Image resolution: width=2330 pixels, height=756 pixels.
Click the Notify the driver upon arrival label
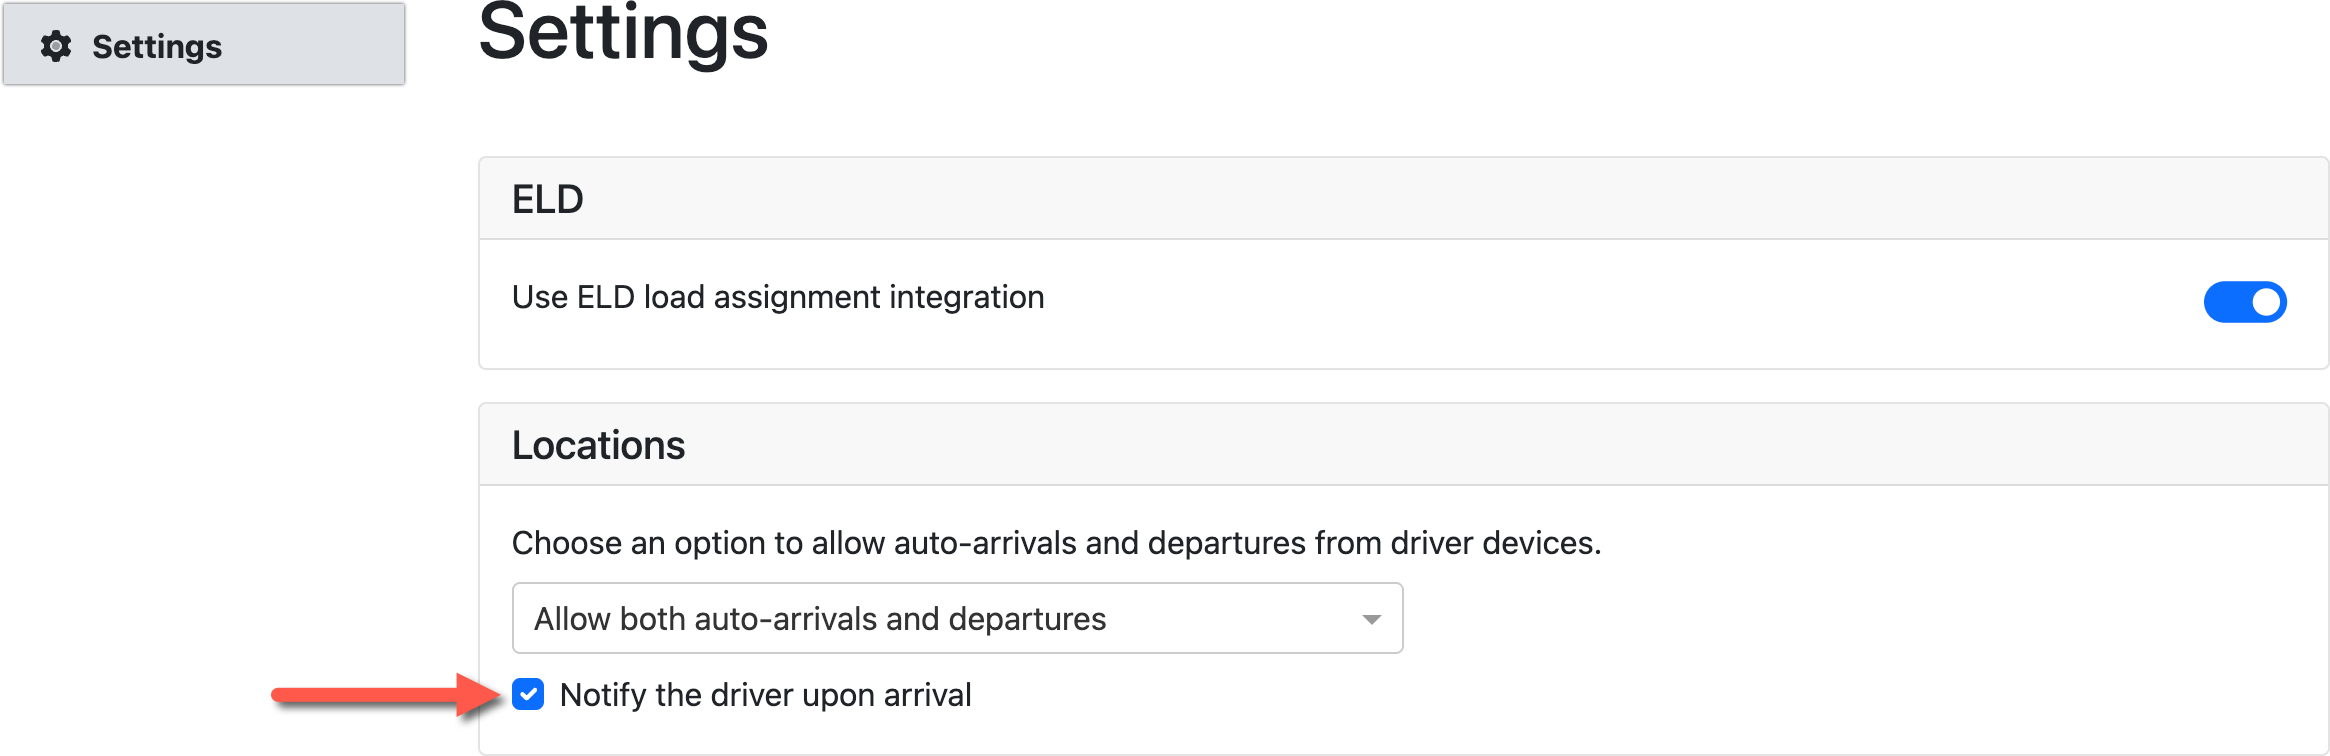tap(767, 695)
